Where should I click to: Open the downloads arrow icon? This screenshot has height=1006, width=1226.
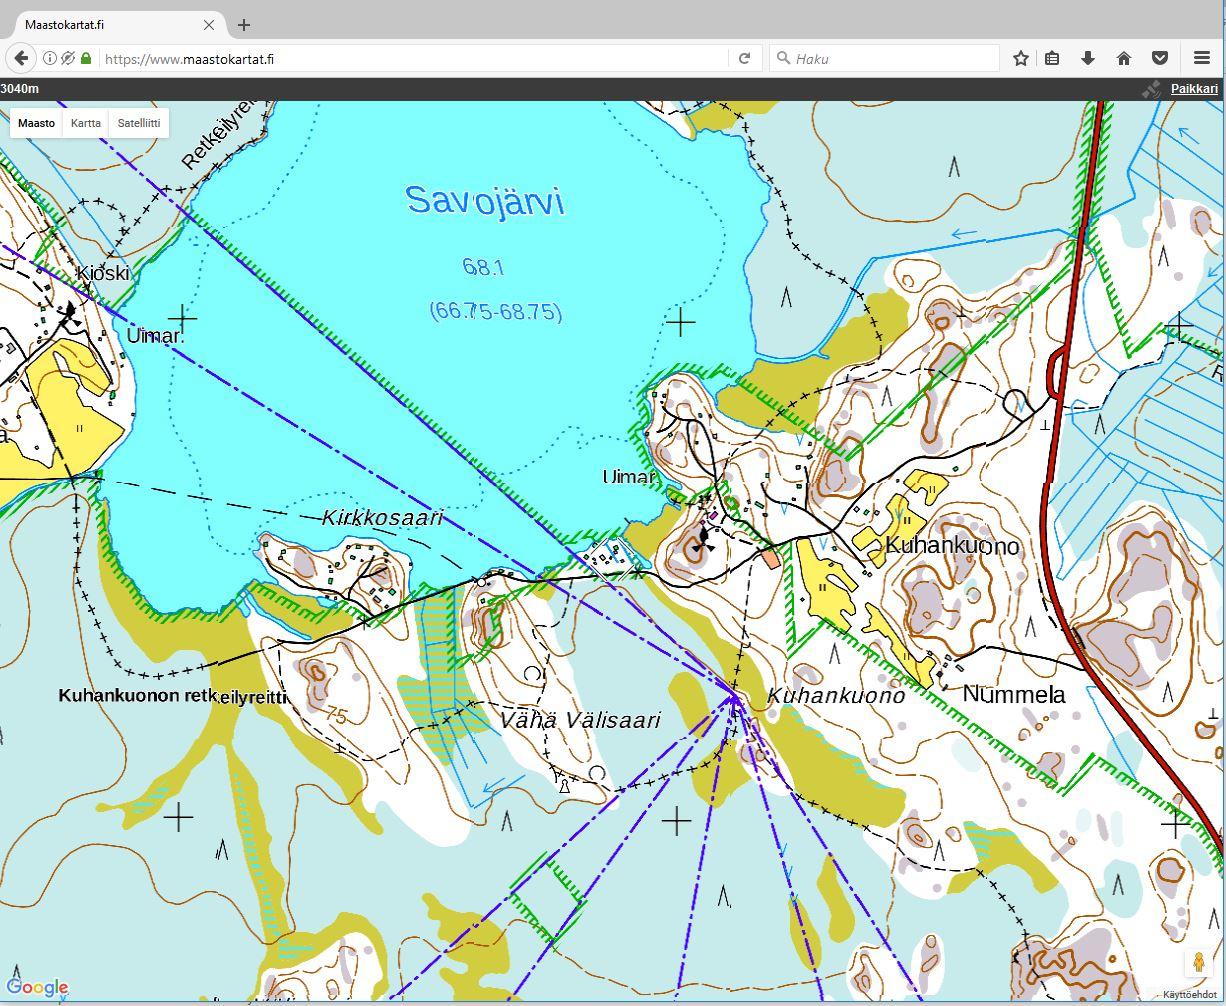[1088, 59]
